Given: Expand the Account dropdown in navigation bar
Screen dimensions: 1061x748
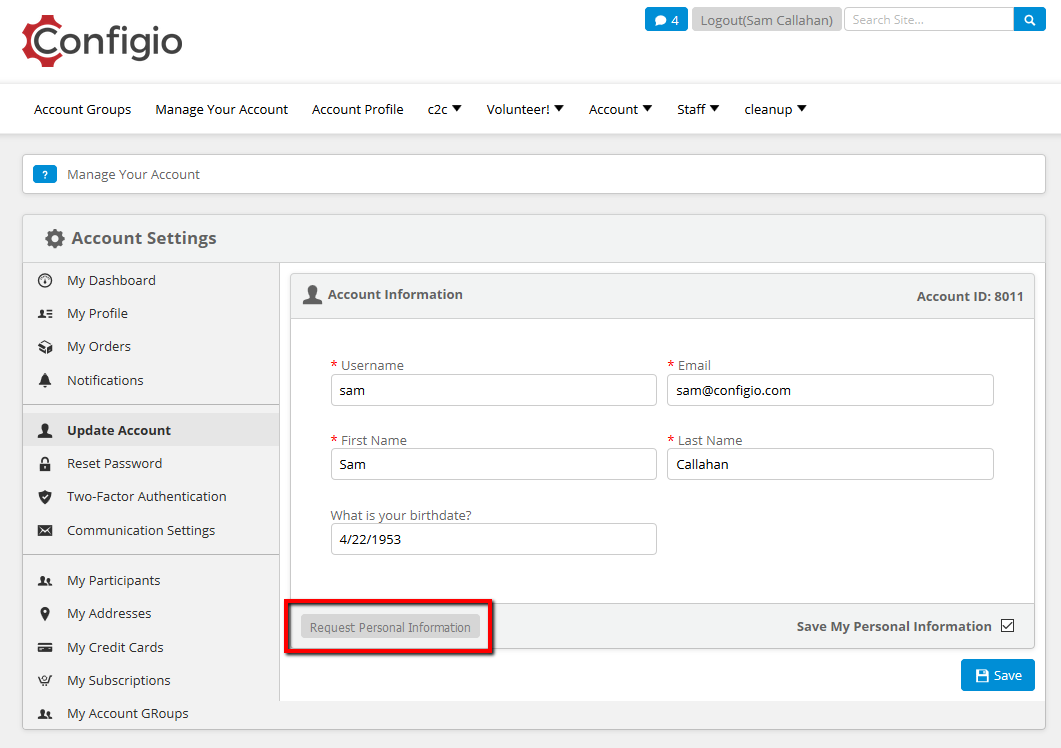Looking at the screenshot, I should [x=620, y=109].
